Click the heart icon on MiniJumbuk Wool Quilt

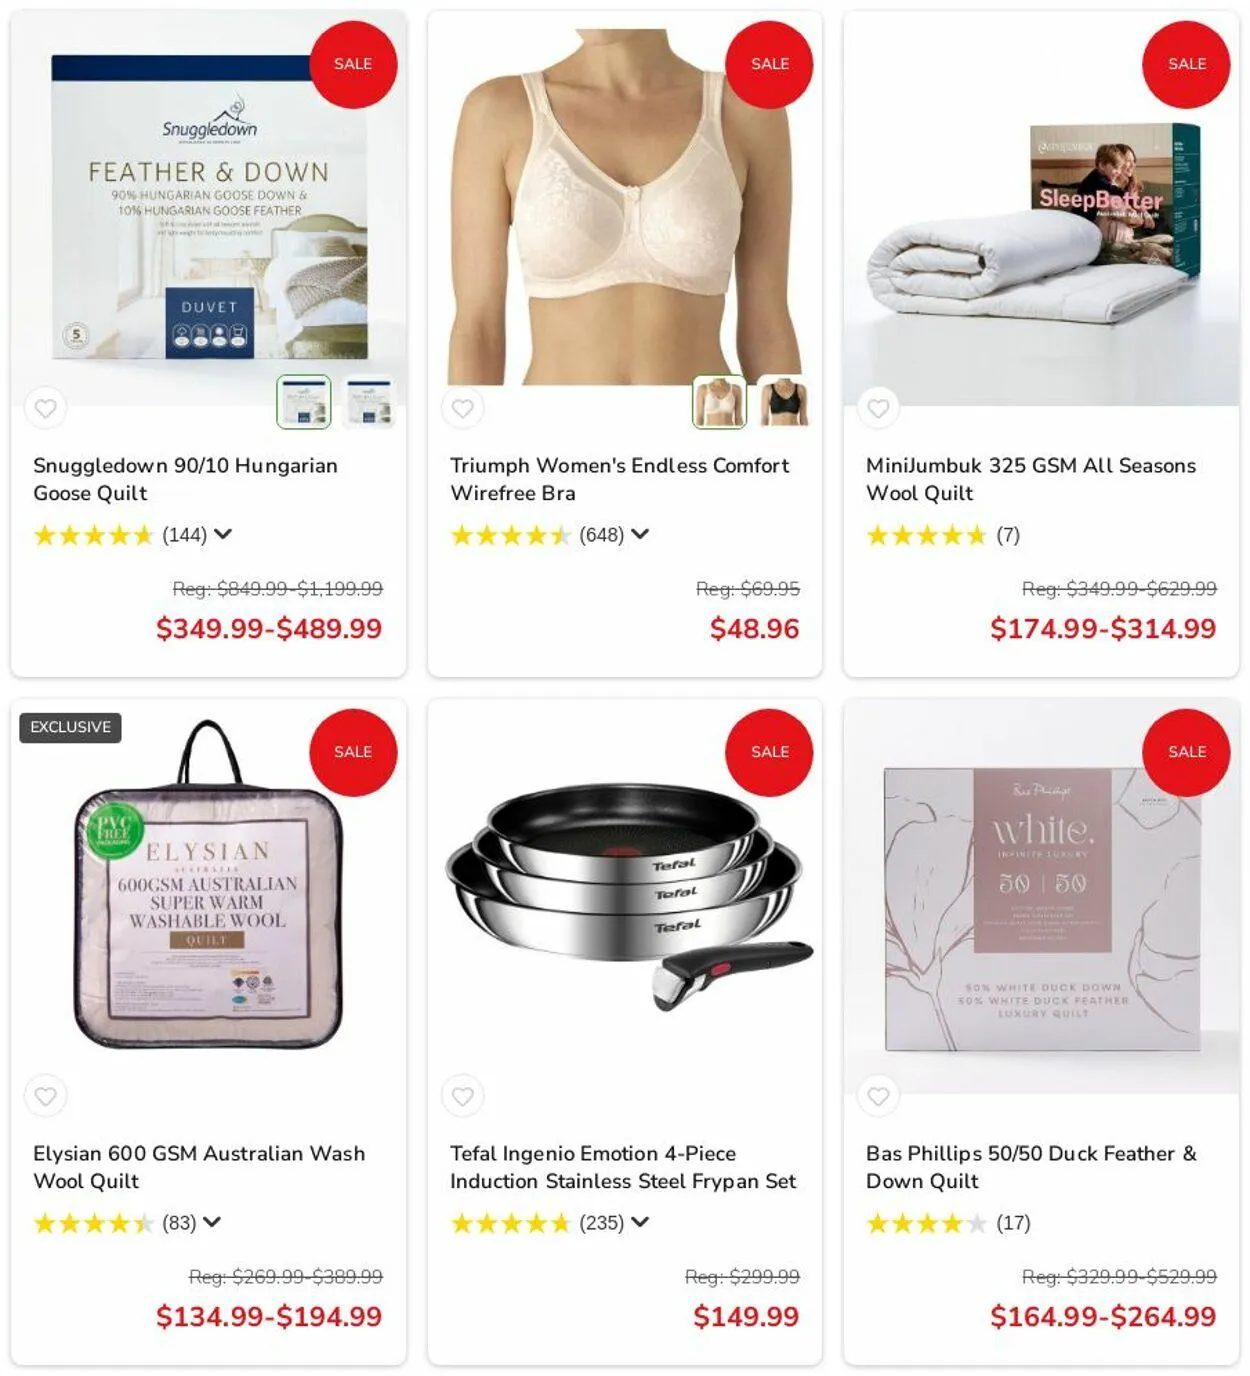click(x=879, y=408)
